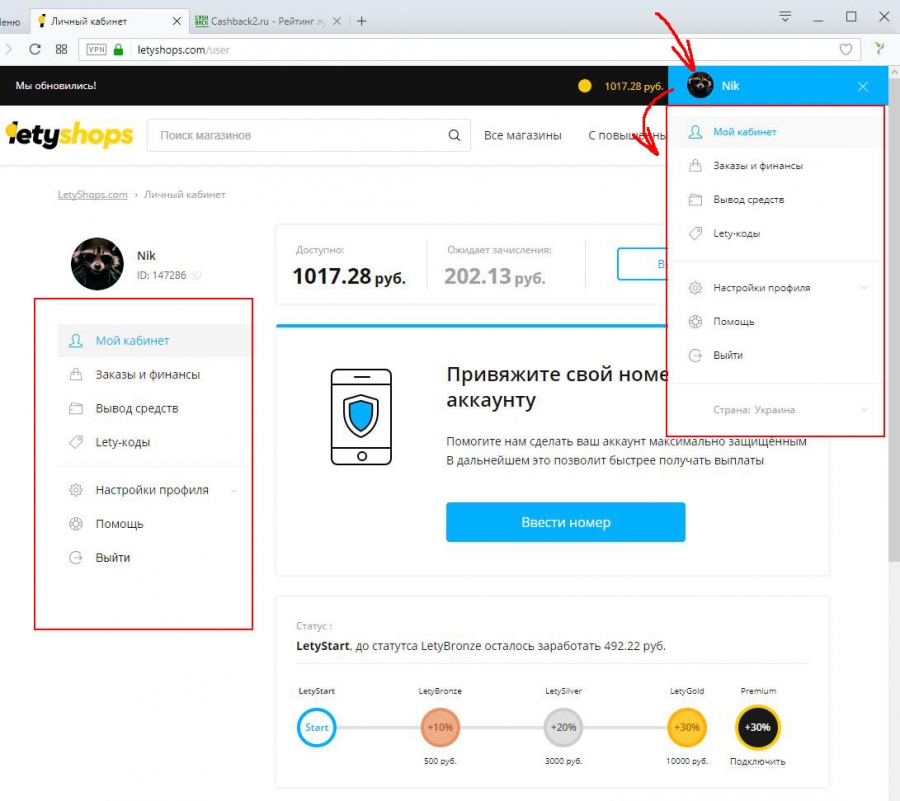Click the 202.13 руб. pending amount

pyautogui.click(x=495, y=277)
